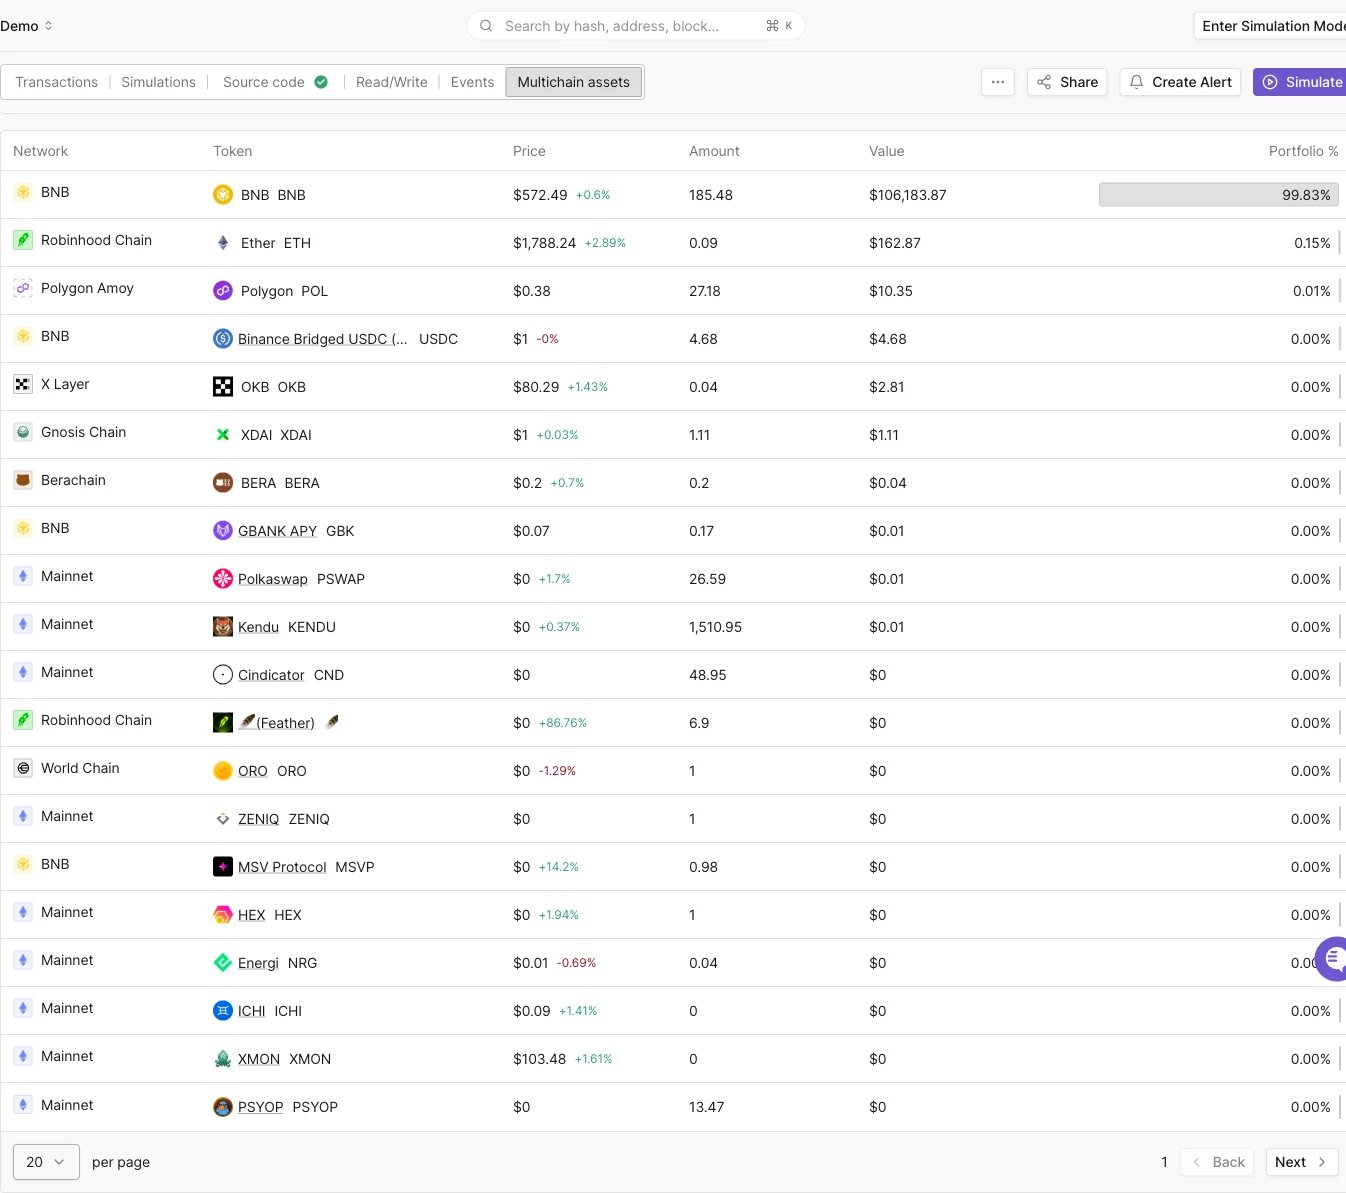Click the Binance Bridged USDC token icon
Viewport: 1346px width, 1193px height.
(223, 339)
